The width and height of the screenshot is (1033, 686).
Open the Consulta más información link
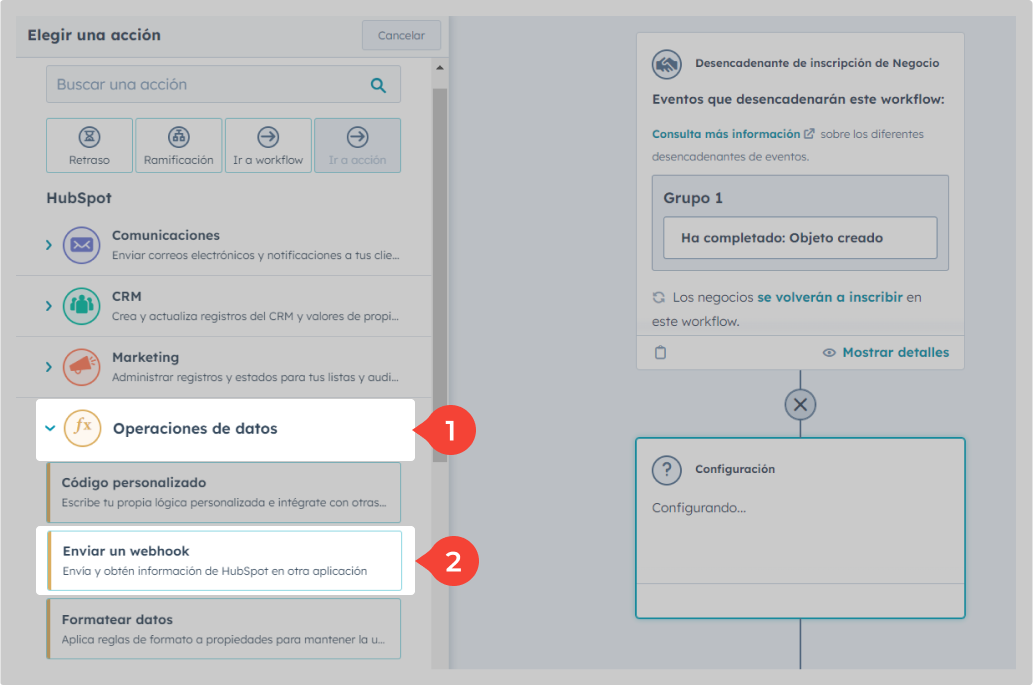pos(726,134)
